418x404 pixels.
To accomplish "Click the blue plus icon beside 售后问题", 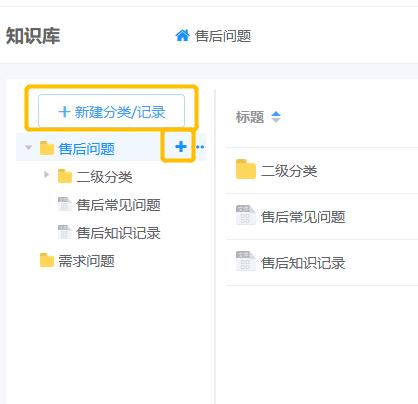I will (181, 146).
